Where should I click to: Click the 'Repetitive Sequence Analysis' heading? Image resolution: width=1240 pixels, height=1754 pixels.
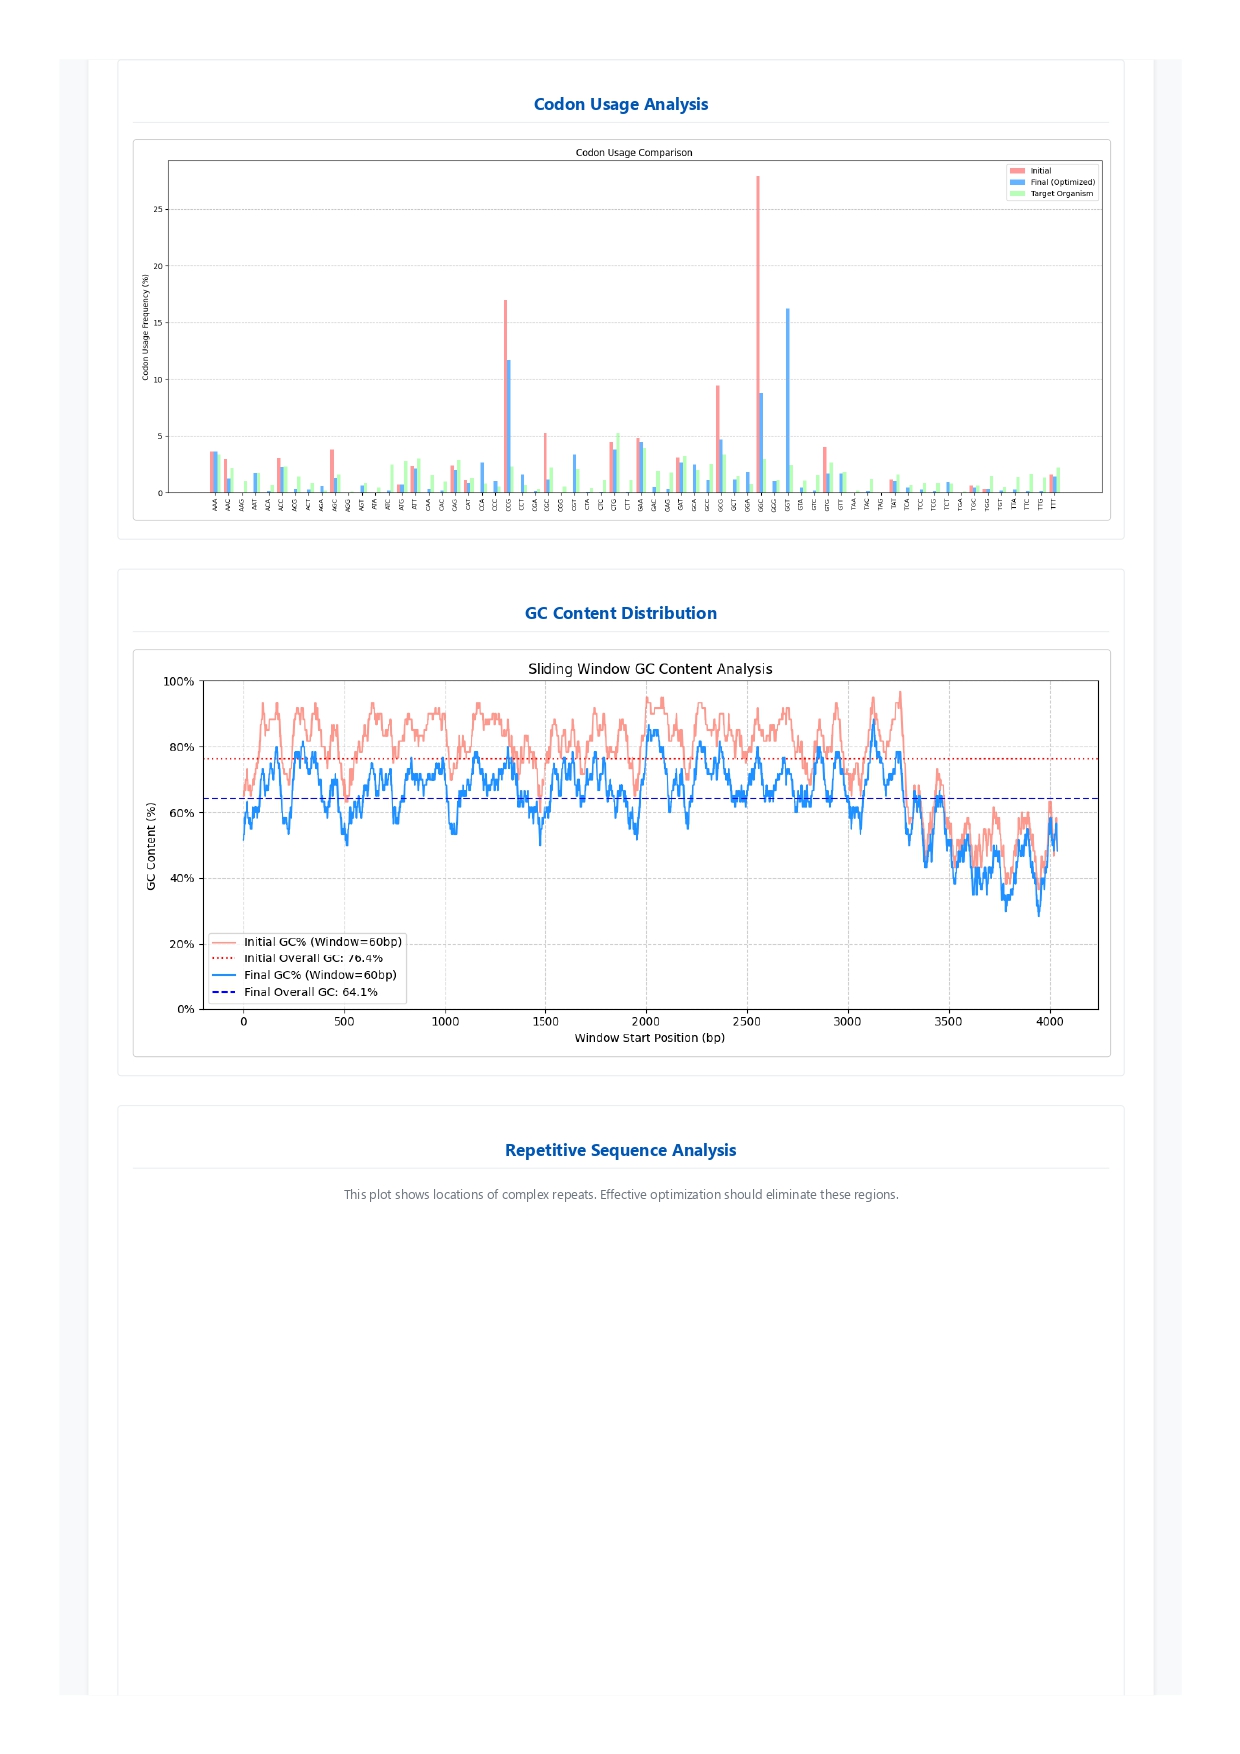pyautogui.click(x=620, y=1150)
